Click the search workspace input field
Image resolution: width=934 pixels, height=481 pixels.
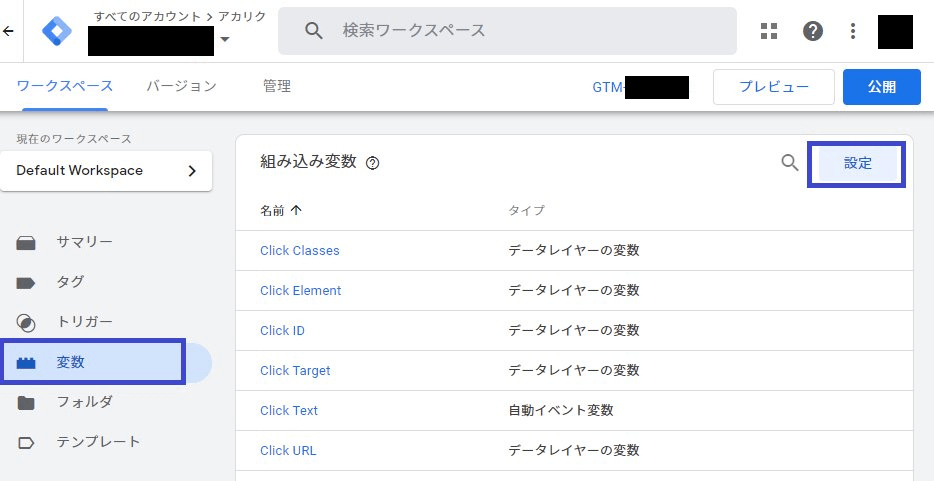coord(507,31)
